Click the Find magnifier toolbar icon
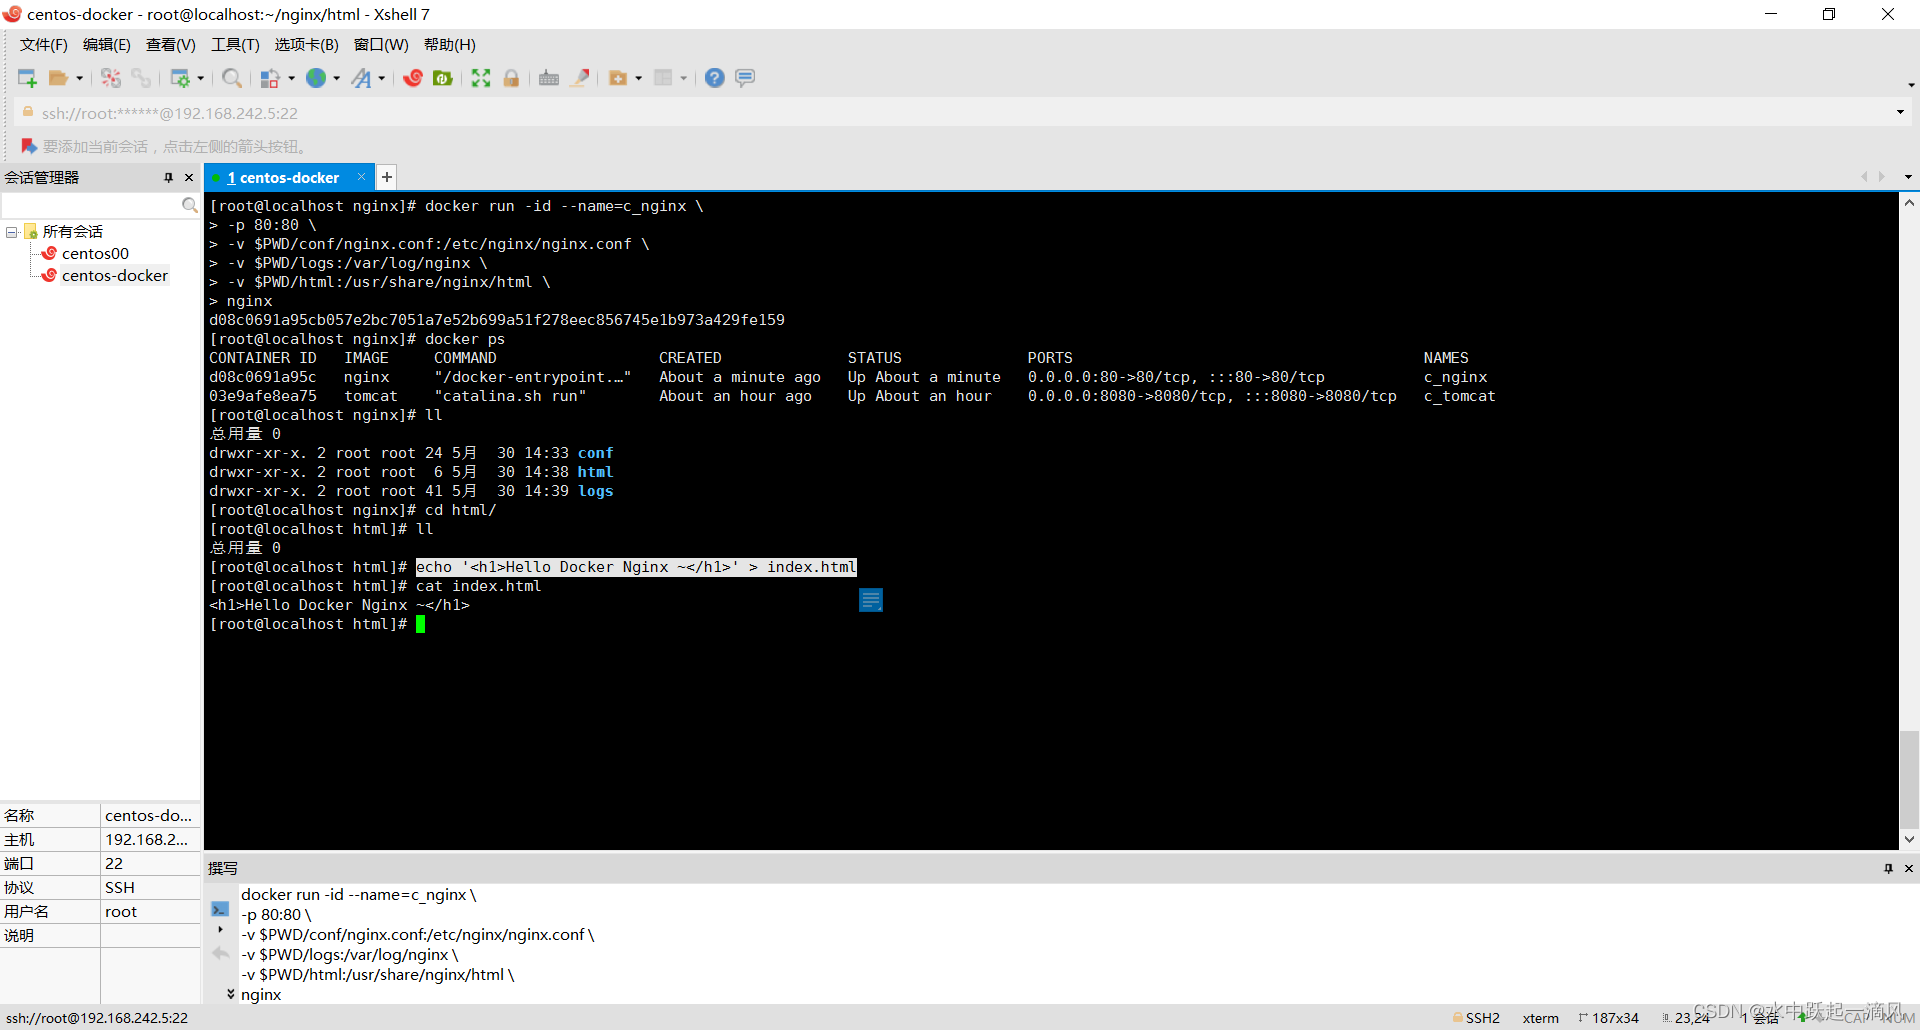This screenshot has height=1030, width=1920. tap(232, 78)
